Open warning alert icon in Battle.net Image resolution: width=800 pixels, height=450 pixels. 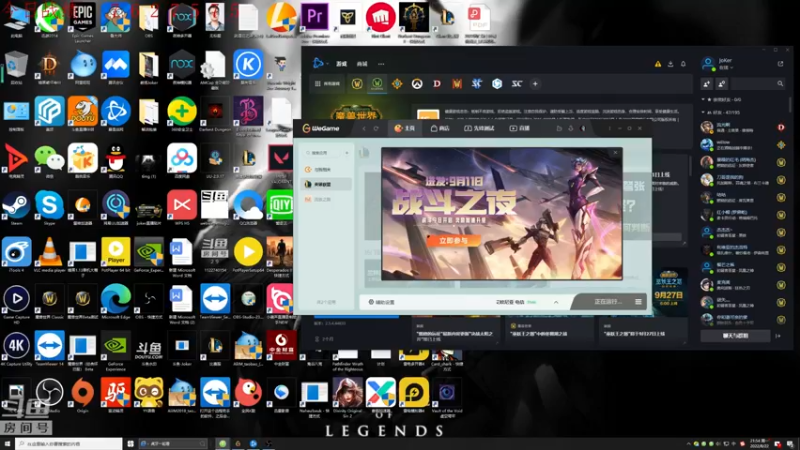(x=658, y=64)
